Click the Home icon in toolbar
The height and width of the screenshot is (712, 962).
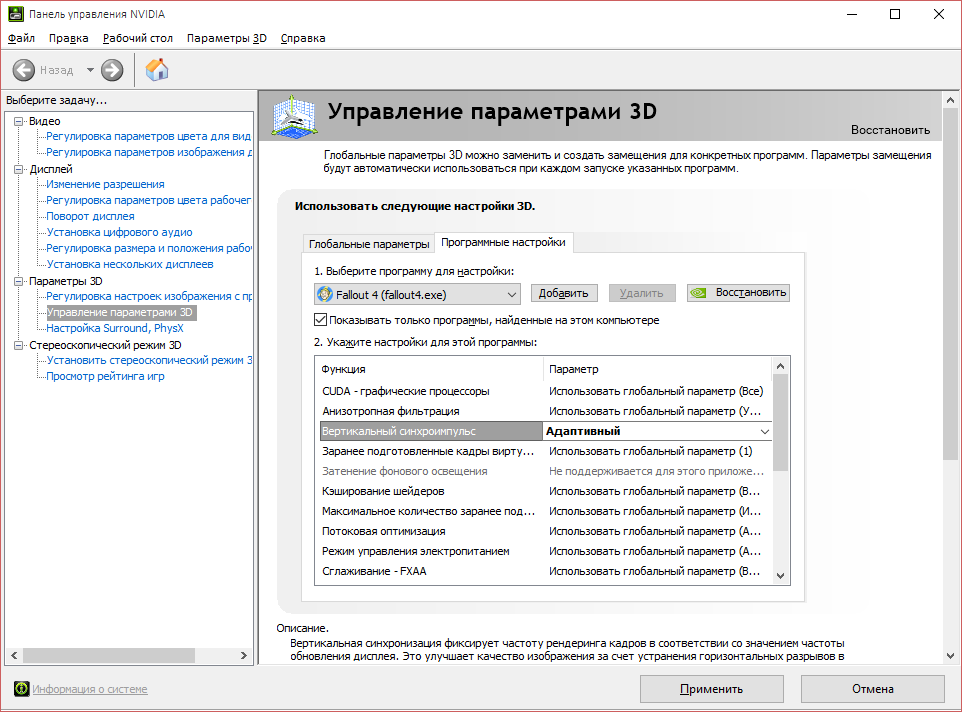point(157,70)
